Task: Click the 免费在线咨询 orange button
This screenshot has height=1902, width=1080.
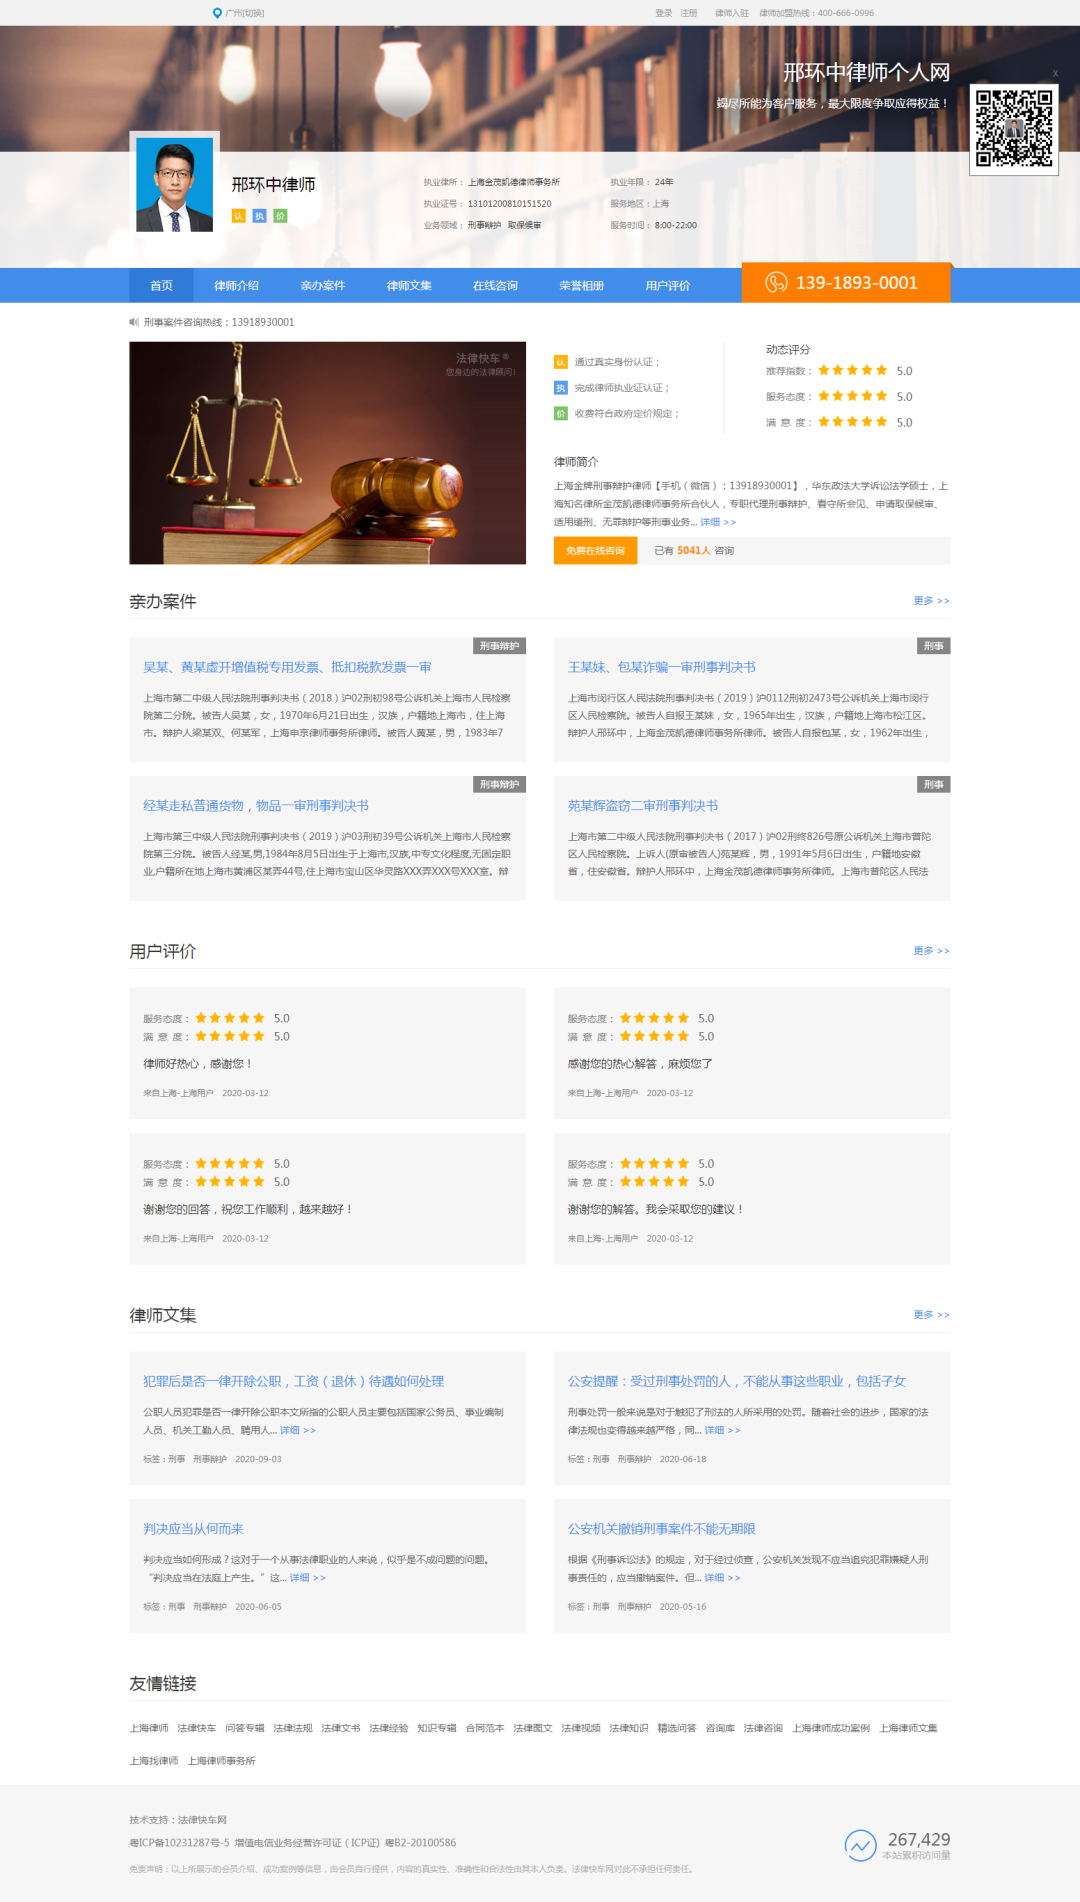Action: coord(595,550)
